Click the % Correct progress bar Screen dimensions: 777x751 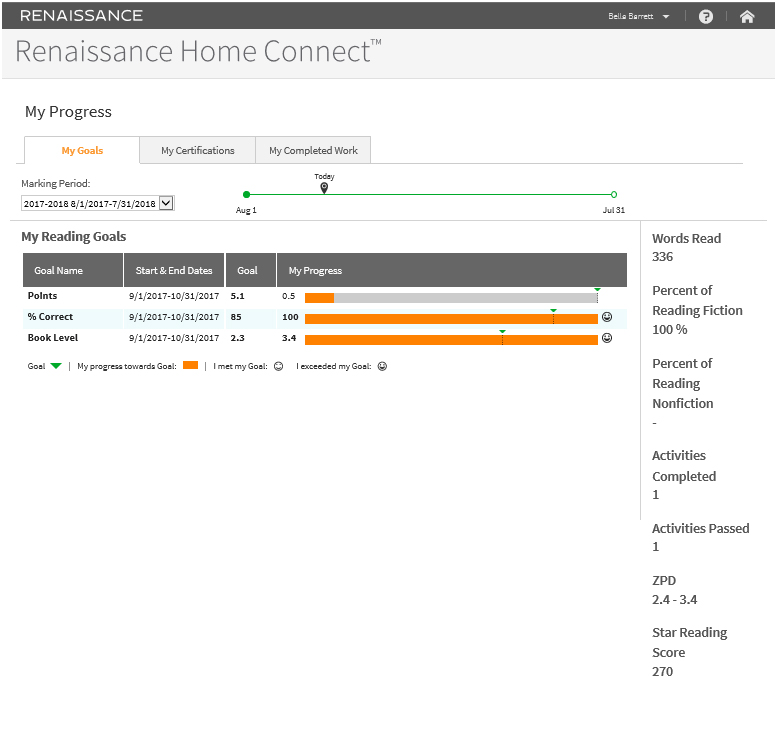tap(451, 319)
